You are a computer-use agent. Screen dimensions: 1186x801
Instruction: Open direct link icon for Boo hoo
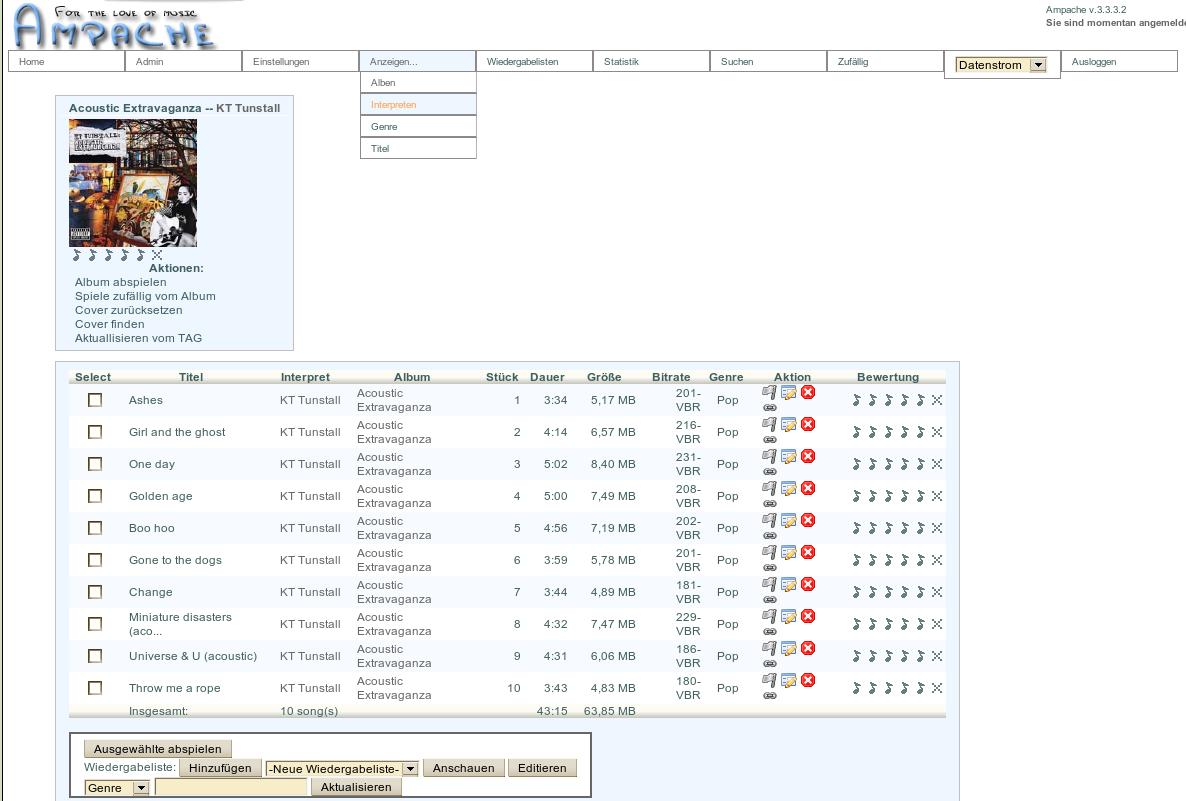[x=769, y=536]
